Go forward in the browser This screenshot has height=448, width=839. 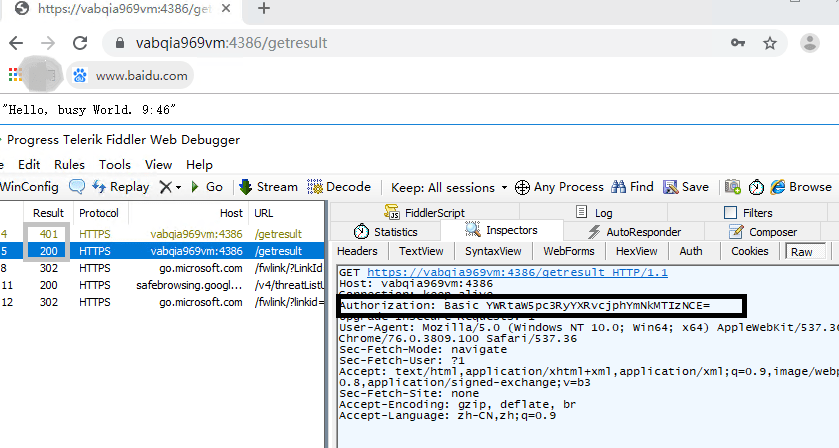[x=48, y=43]
